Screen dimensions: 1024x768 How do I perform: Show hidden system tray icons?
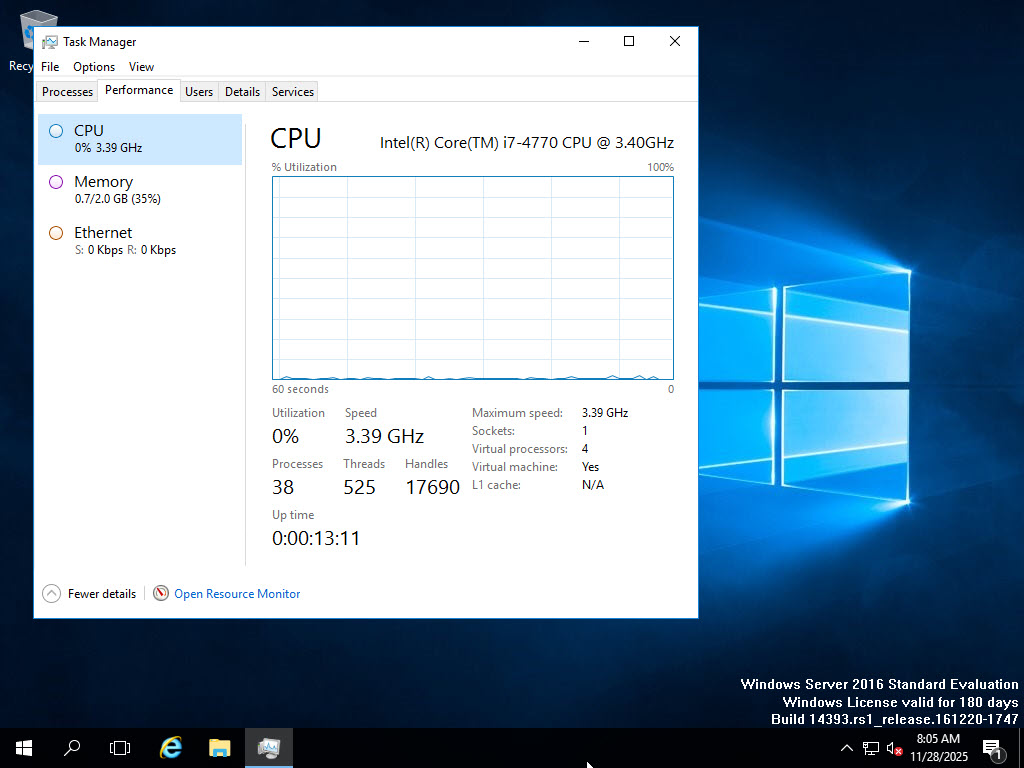[847, 748]
